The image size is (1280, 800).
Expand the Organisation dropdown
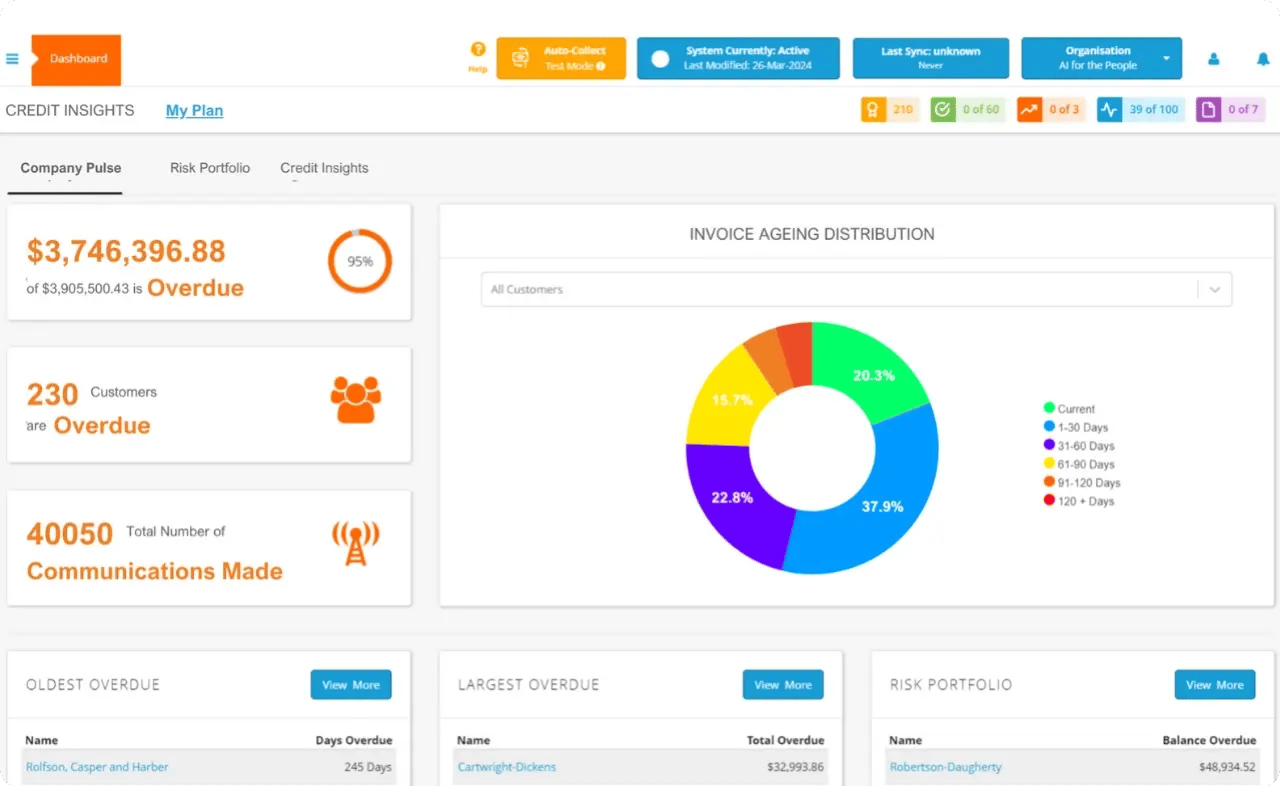point(1101,58)
